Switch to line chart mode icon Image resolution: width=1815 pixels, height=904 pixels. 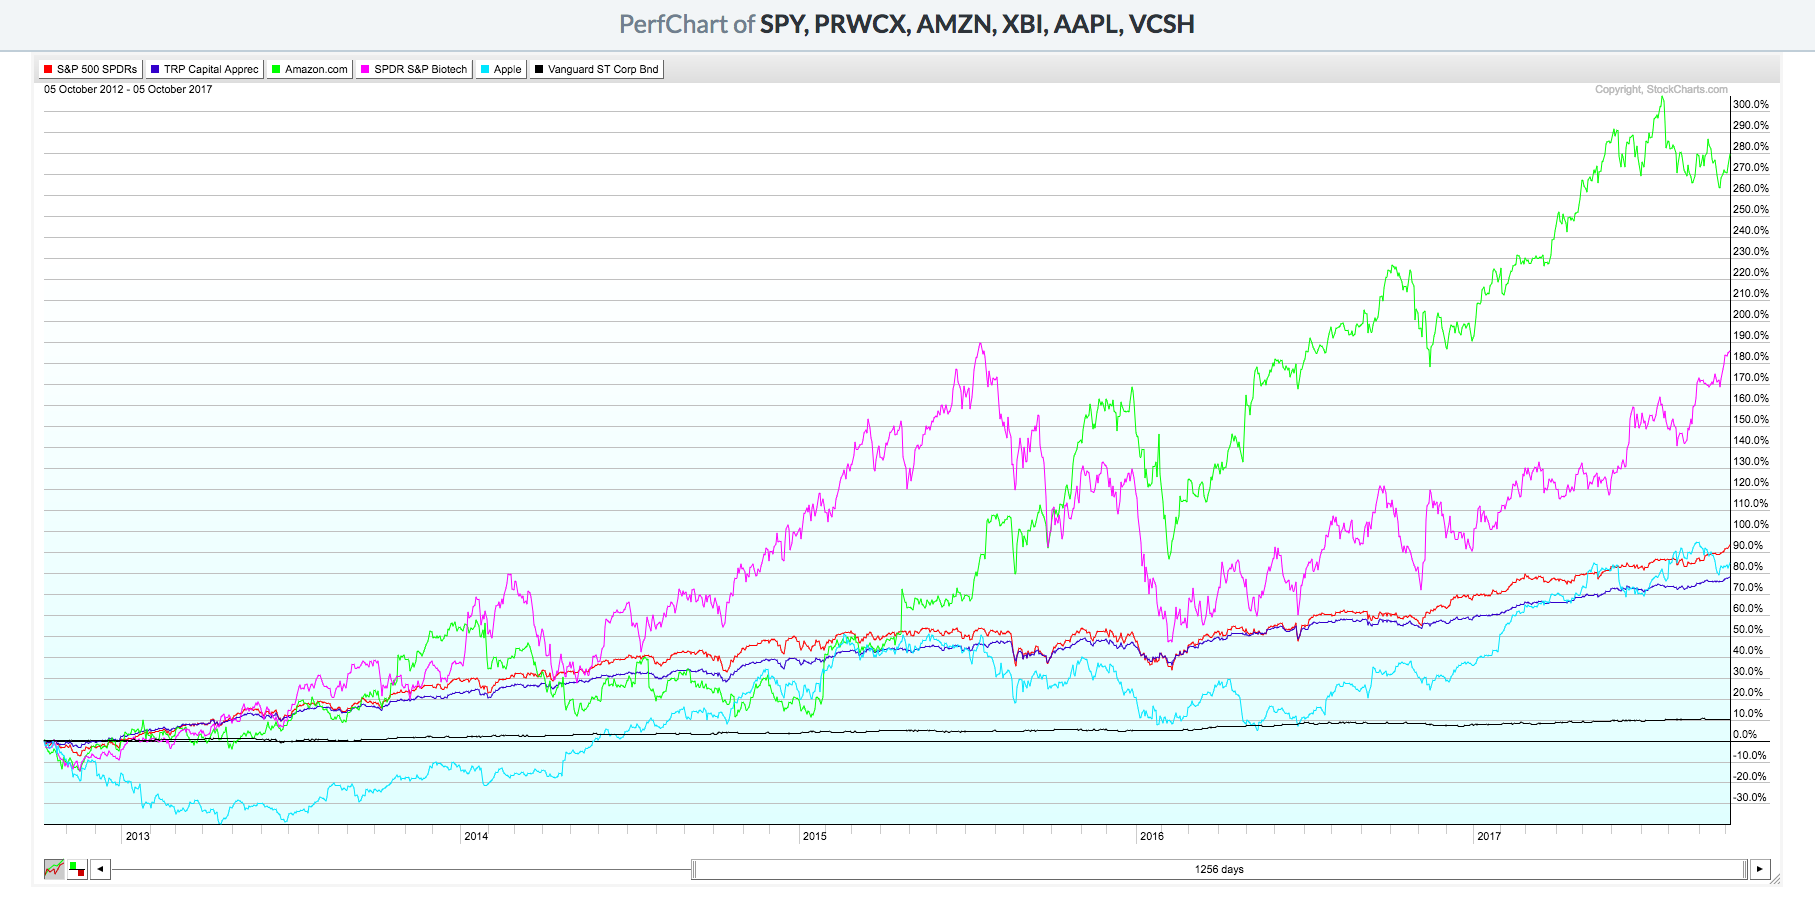[54, 869]
